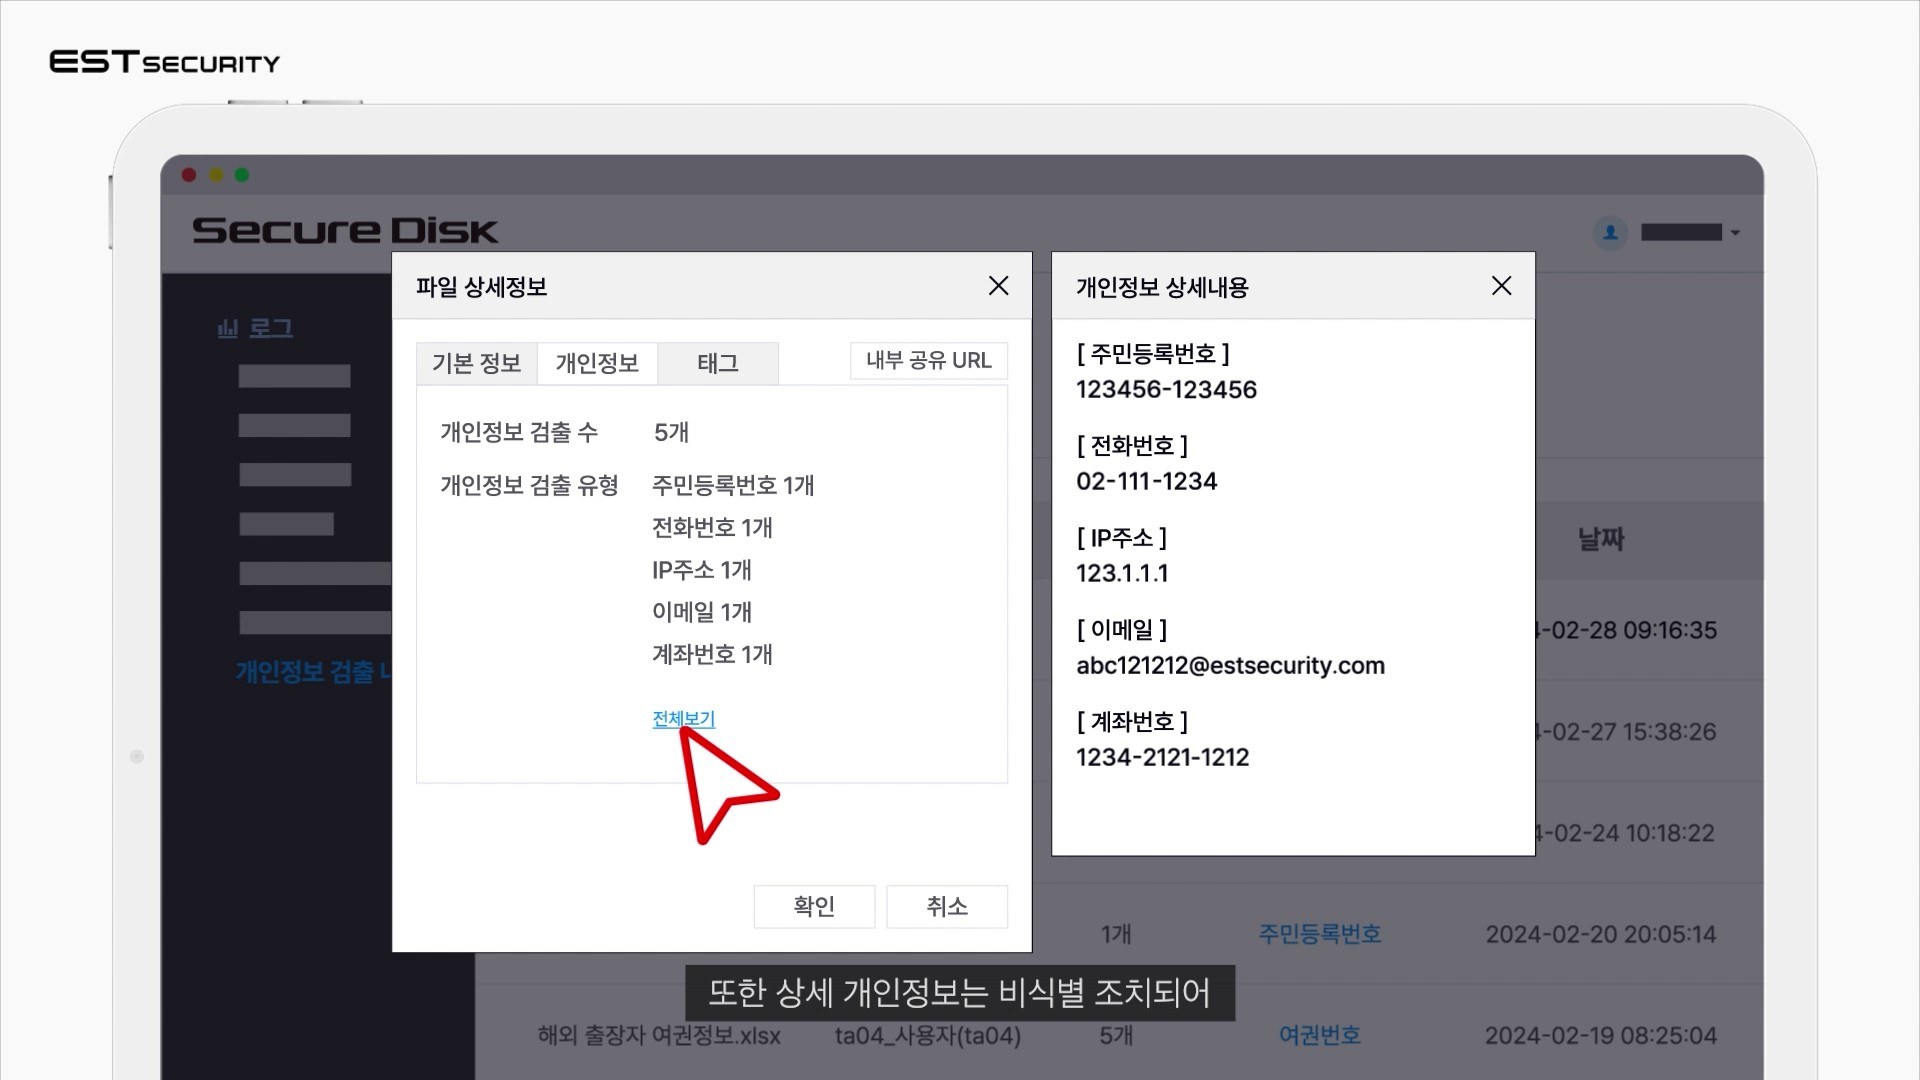1920x1080 pixels.
Task: Click the abc121212@estsecurity.com email value
Action: pos(1230,666)
